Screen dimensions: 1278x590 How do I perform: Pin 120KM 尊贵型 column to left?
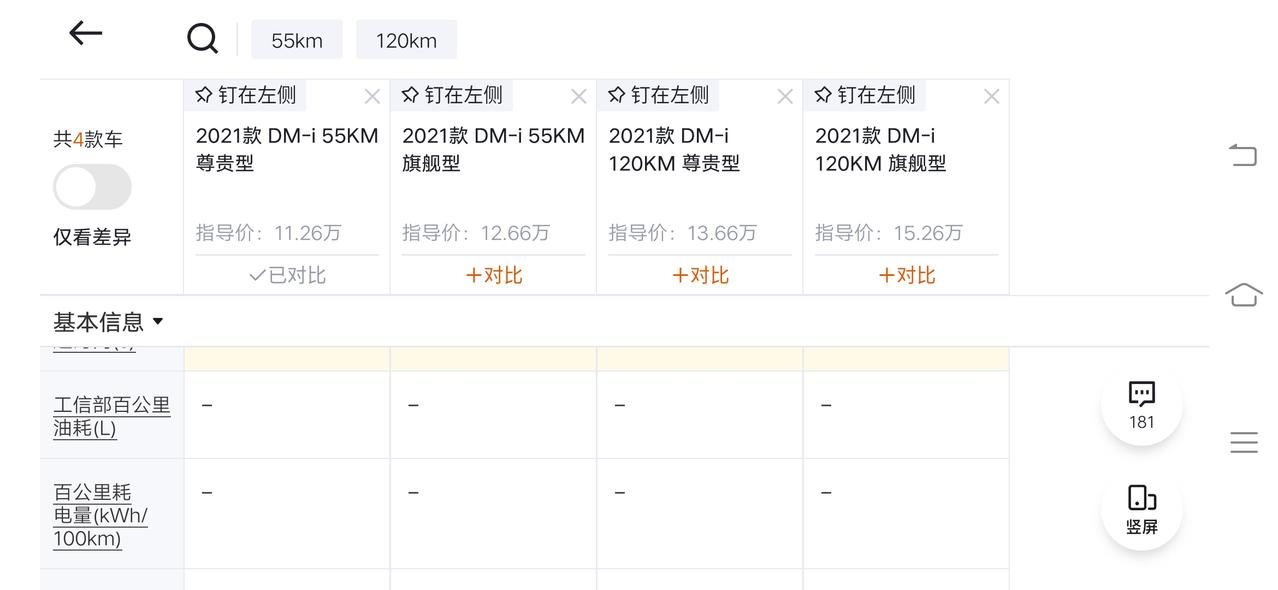click(658, 95)
